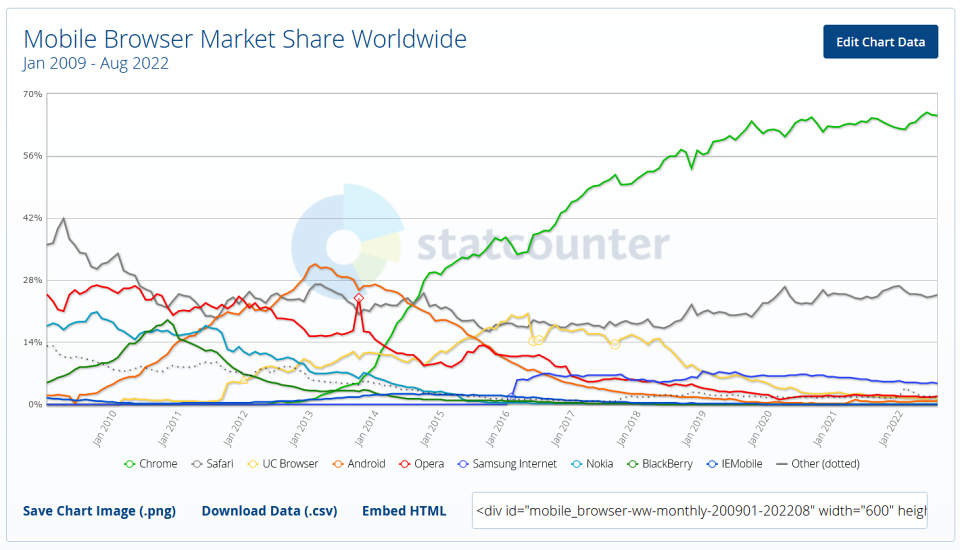
Task: Click the Mobile Browser Market Share Worldwide title
Action: pos(245,39)
